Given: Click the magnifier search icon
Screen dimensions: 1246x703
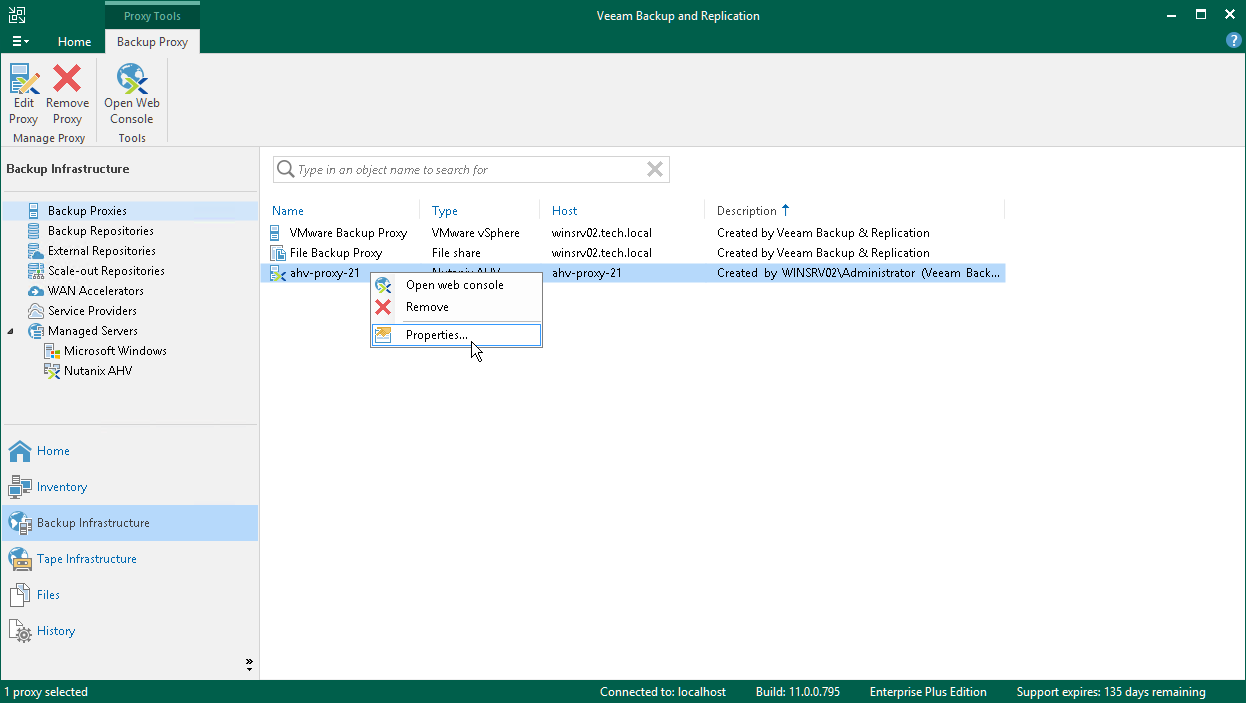Looking at the screenshot, I should click(x=286, y=170).
